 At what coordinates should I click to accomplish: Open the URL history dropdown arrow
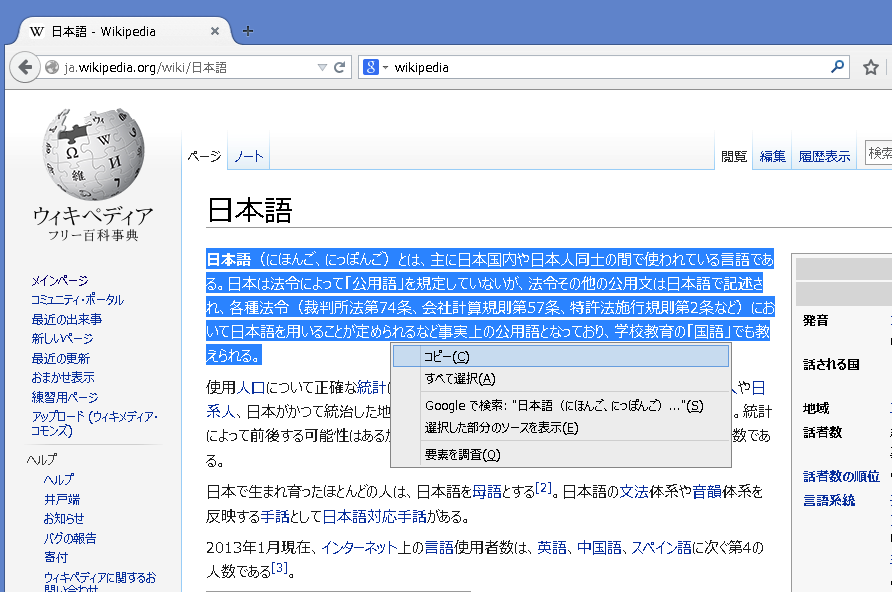[x=322, y=68]
